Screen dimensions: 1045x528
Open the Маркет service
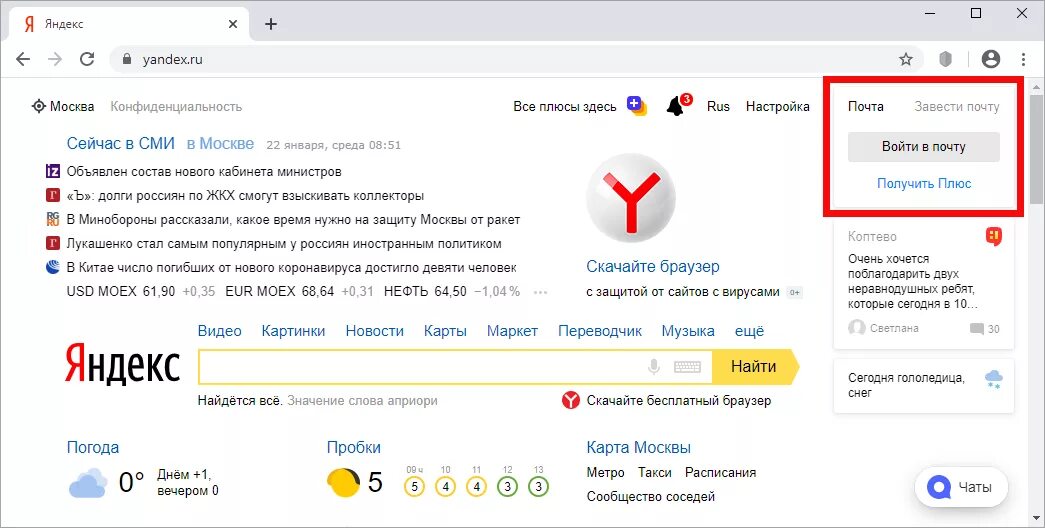[512, 331]
